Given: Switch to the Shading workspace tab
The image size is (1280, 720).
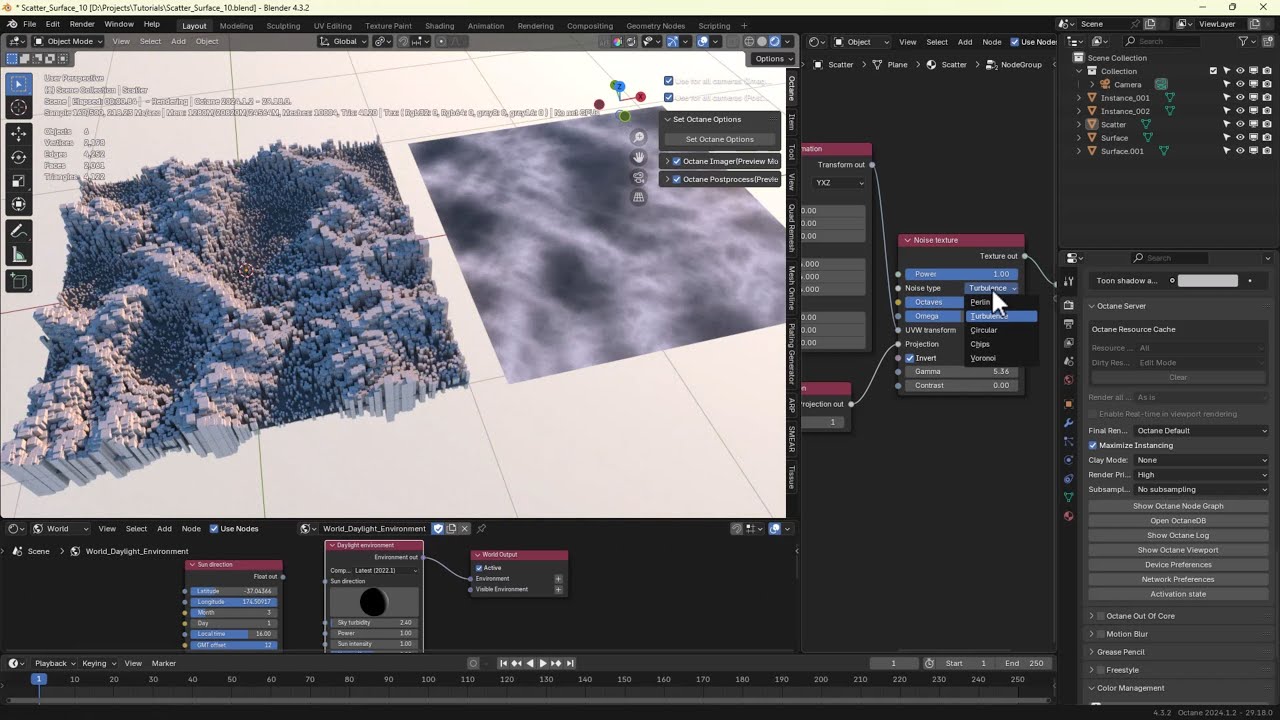Looking at the screenshot, I should click(439, 26).
